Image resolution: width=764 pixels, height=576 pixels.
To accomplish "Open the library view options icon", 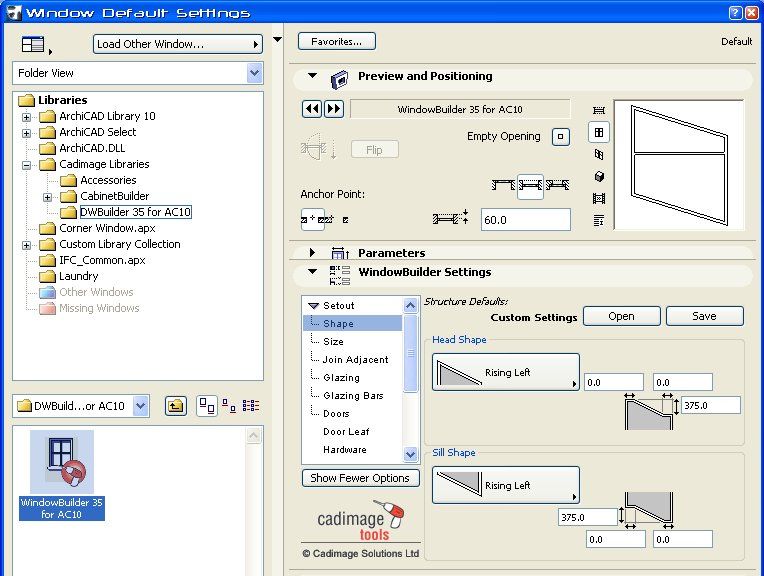I will (x=36, y=45).
